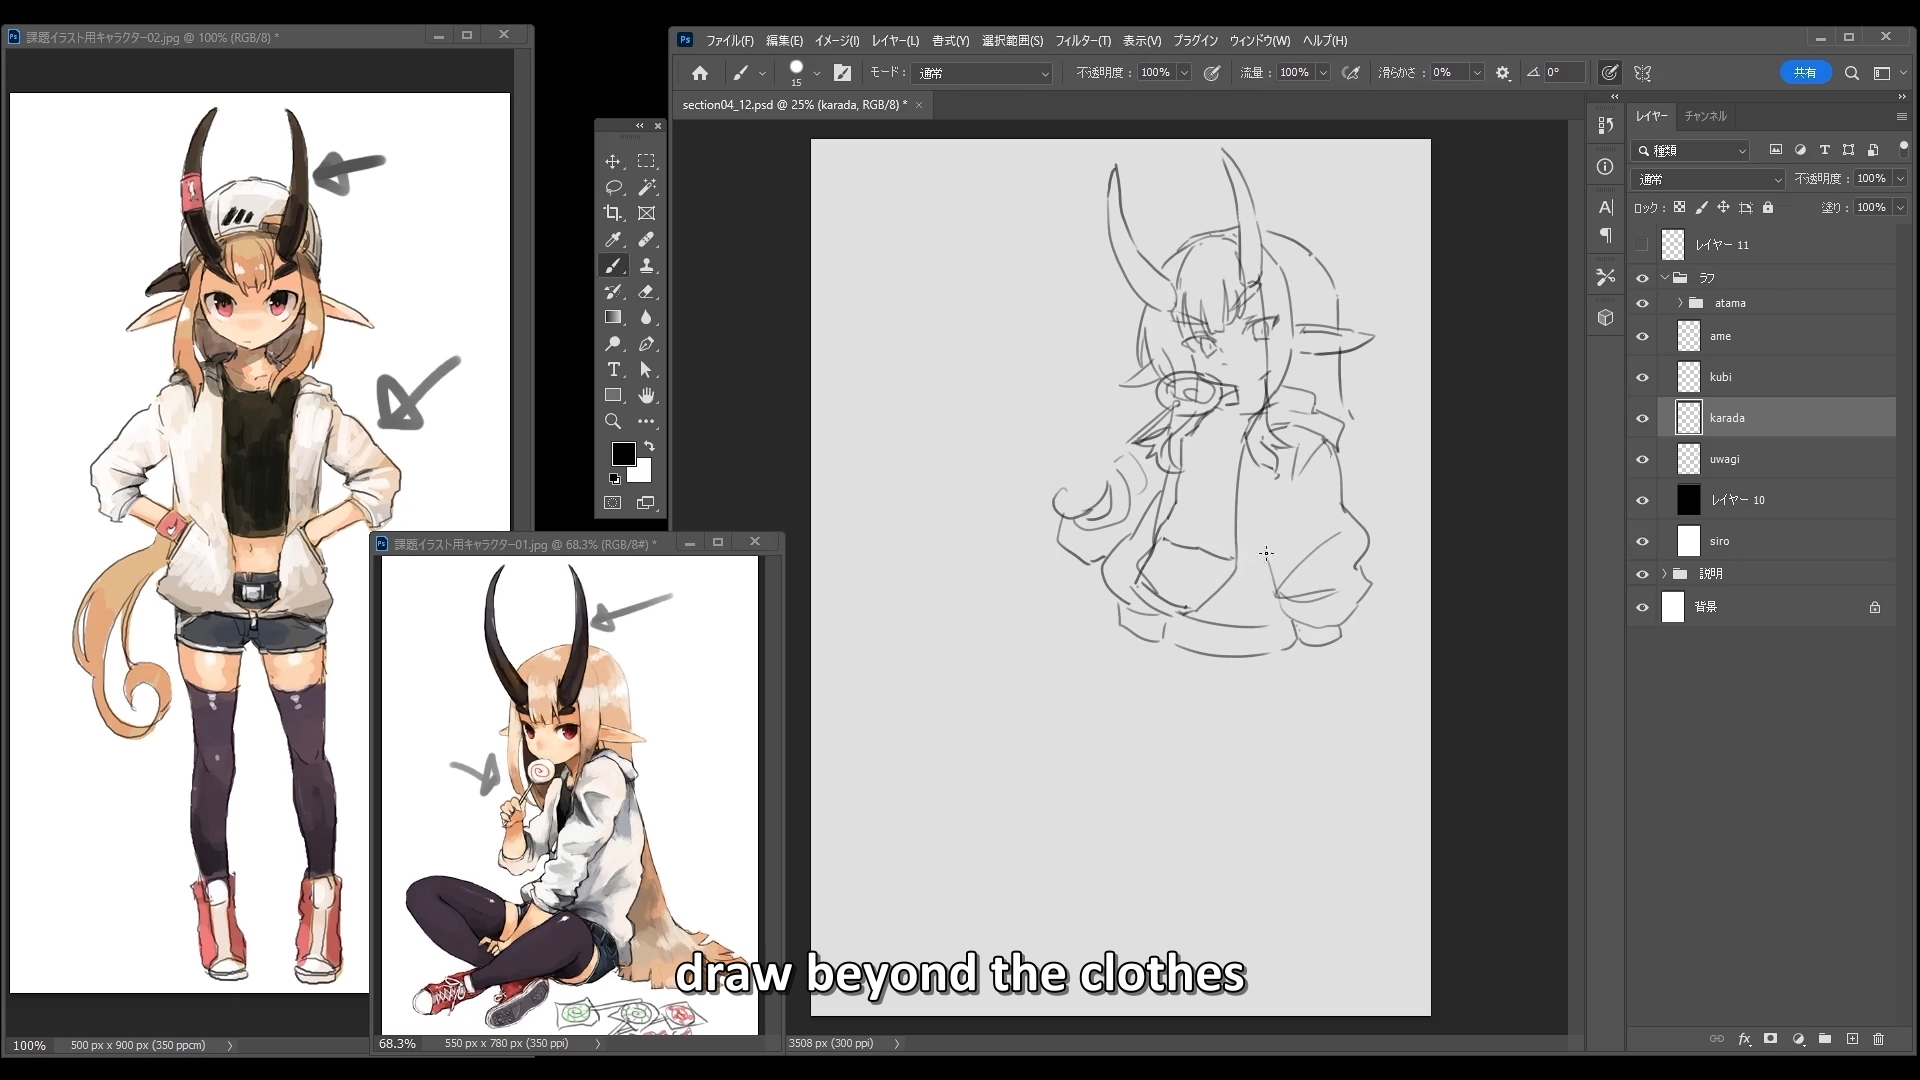
Task: Show the レイヤー 11 layer
Action: tap(1642, 245)
